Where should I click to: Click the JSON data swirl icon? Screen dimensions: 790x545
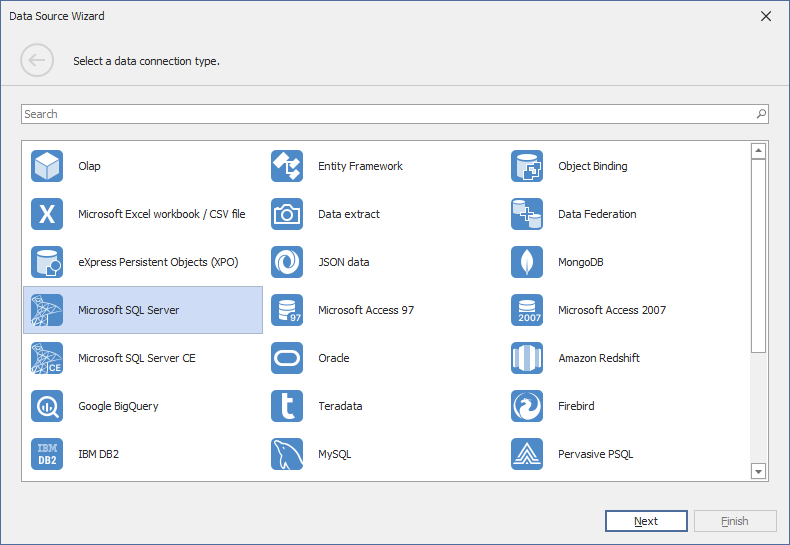point(287,262)
